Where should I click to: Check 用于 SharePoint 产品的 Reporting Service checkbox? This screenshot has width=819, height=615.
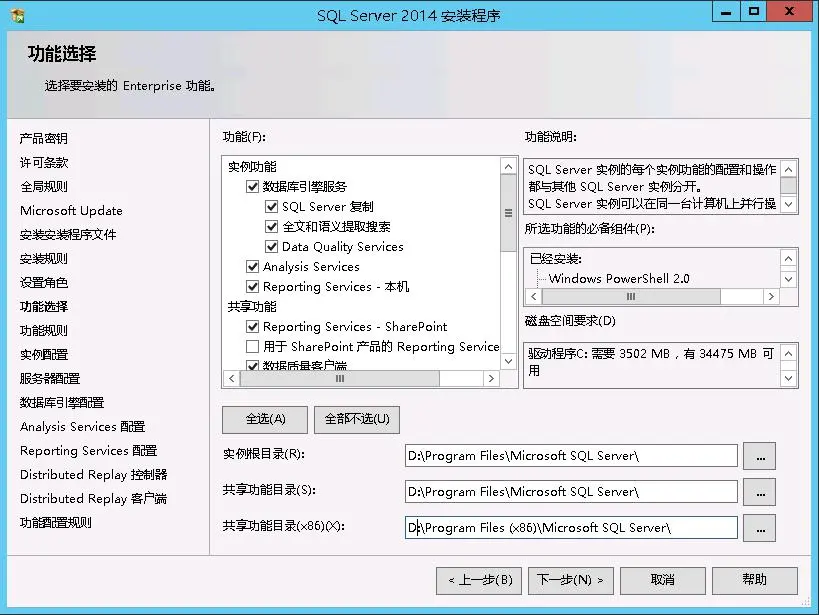pyautogui.click(x=252, y=346)
